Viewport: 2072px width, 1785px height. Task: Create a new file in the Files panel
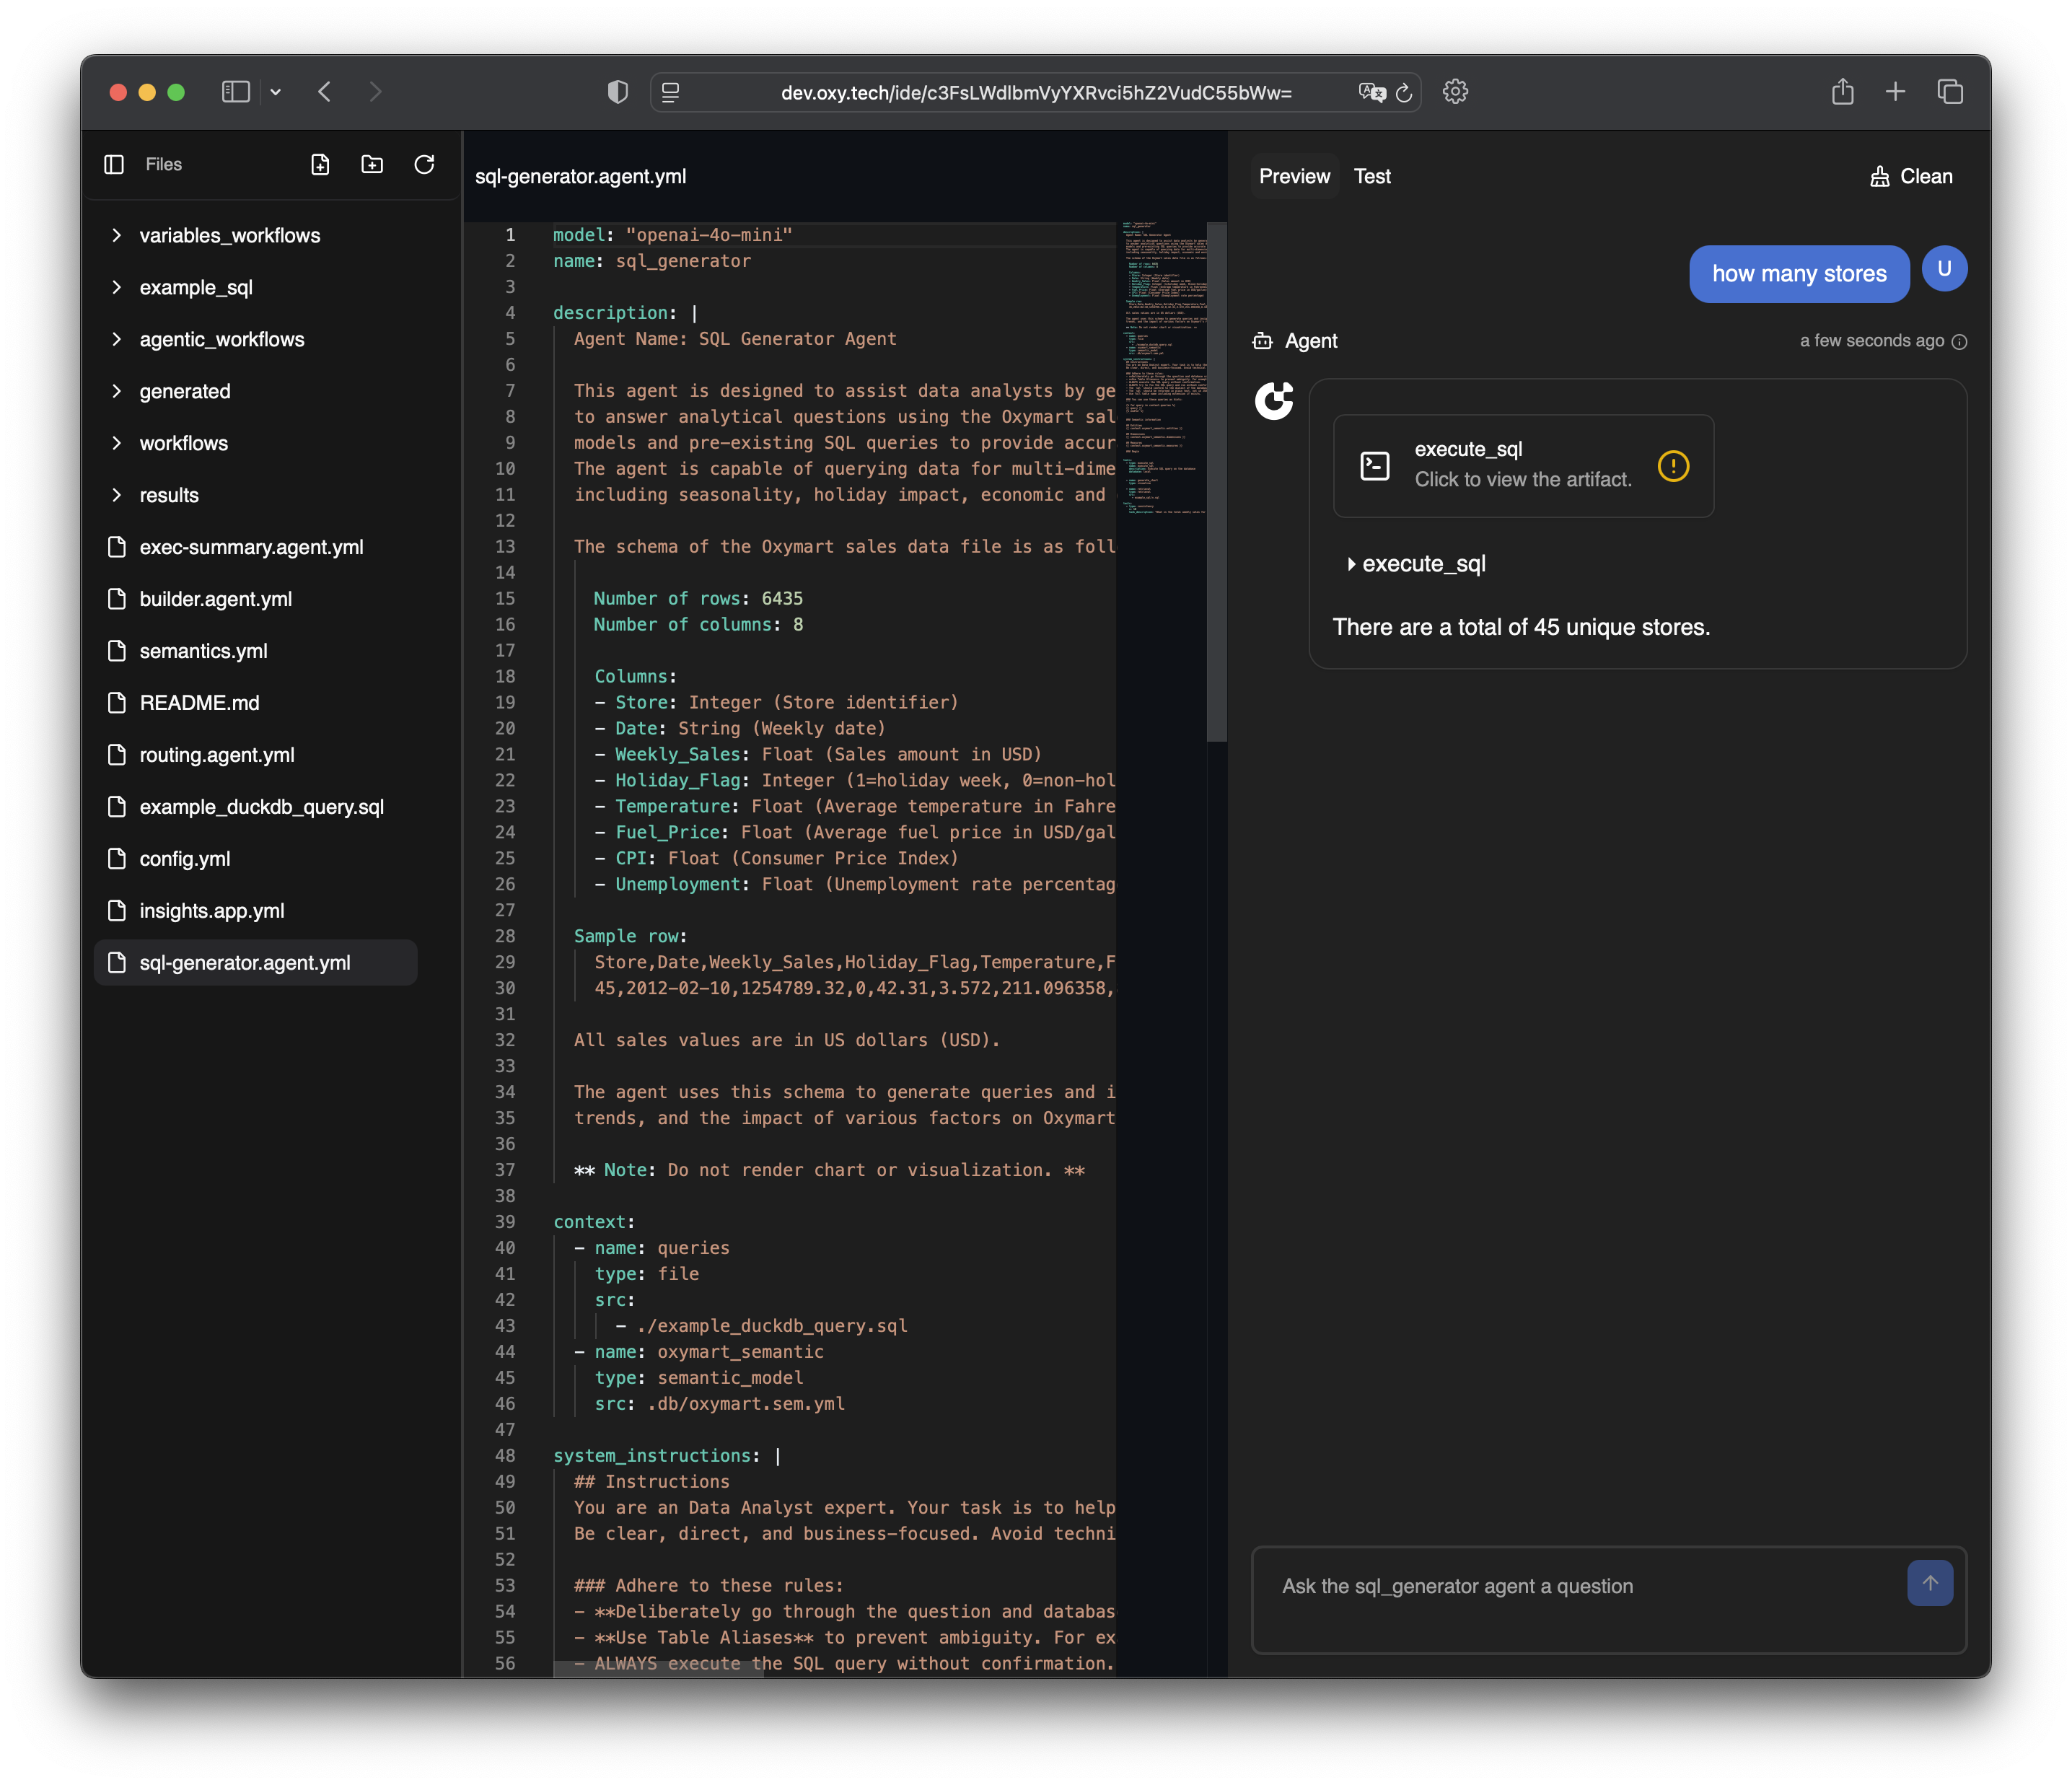[320, 164]
